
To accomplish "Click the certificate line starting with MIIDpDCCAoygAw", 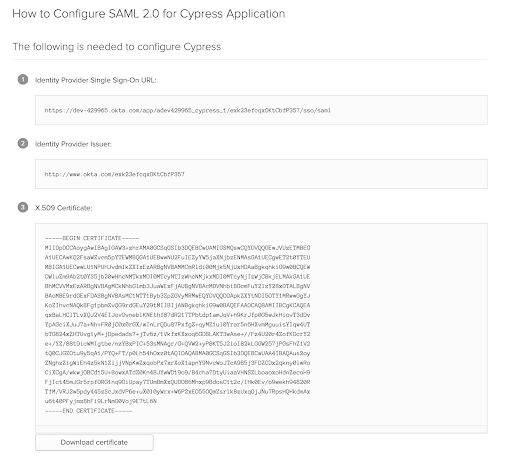I will 177,248.
